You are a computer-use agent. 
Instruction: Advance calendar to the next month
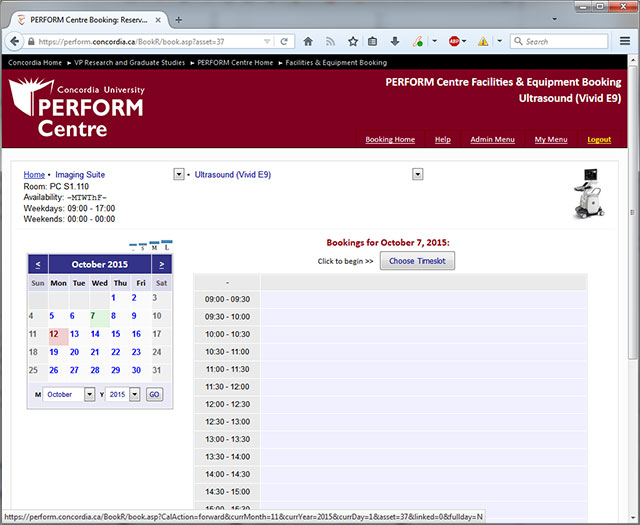click(x=161, y=264)
